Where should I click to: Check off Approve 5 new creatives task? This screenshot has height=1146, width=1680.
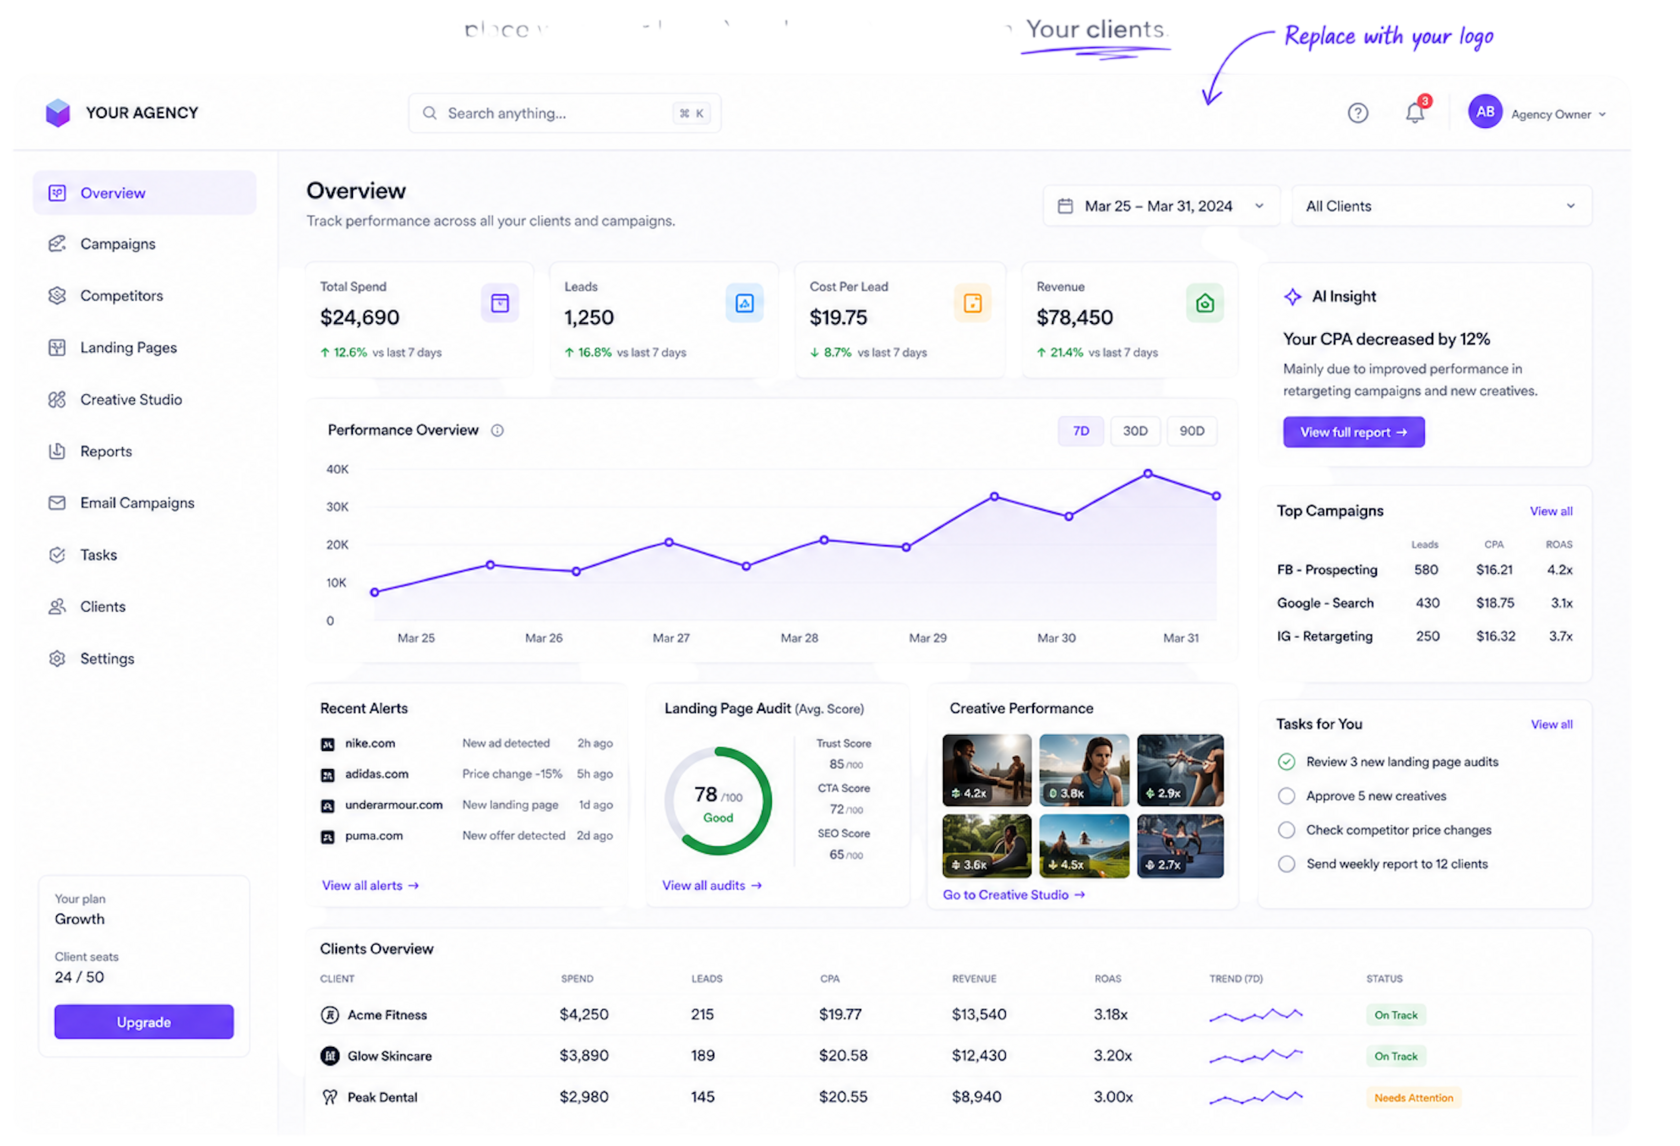1286,796
